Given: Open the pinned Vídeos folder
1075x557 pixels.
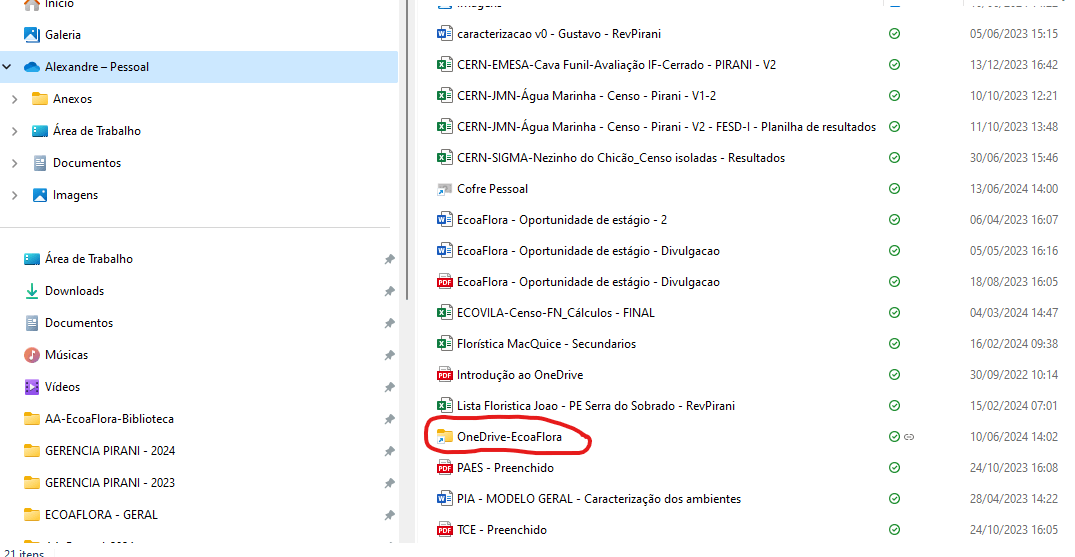Looking at the screenshot, I should (x=62, y=387).
